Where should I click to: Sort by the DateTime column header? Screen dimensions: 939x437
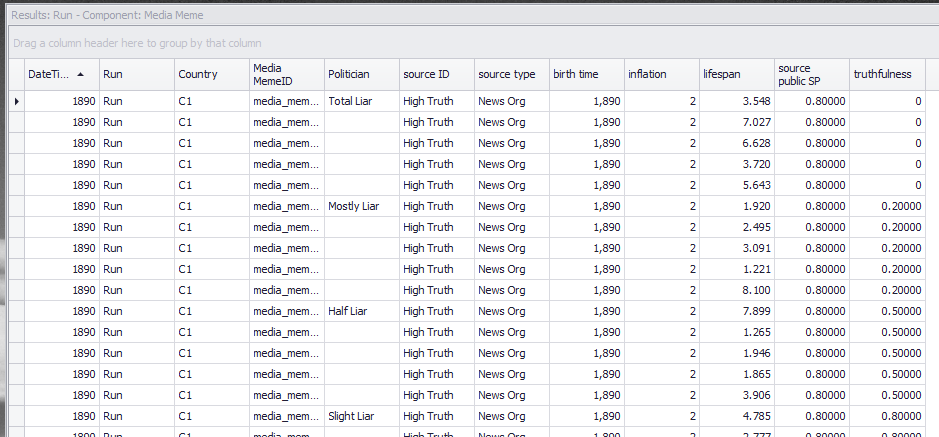tap(62, 74)
